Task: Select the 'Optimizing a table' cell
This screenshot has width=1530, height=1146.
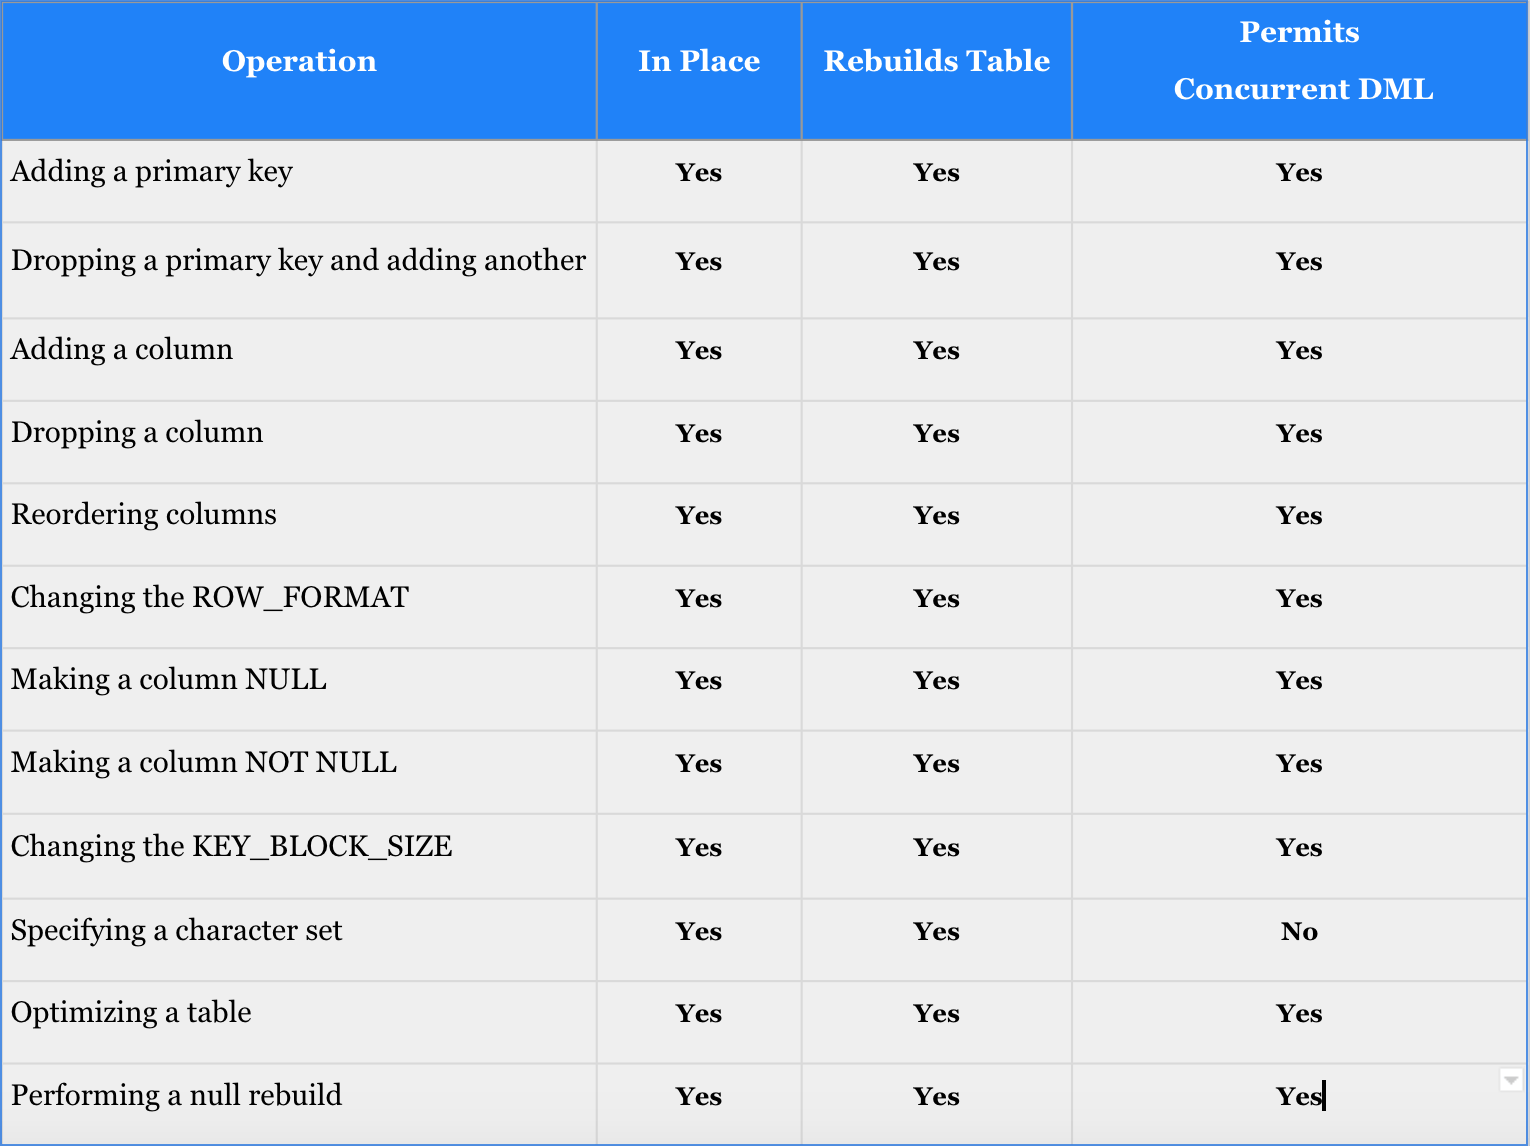Action: click(x=131, y=1013)
